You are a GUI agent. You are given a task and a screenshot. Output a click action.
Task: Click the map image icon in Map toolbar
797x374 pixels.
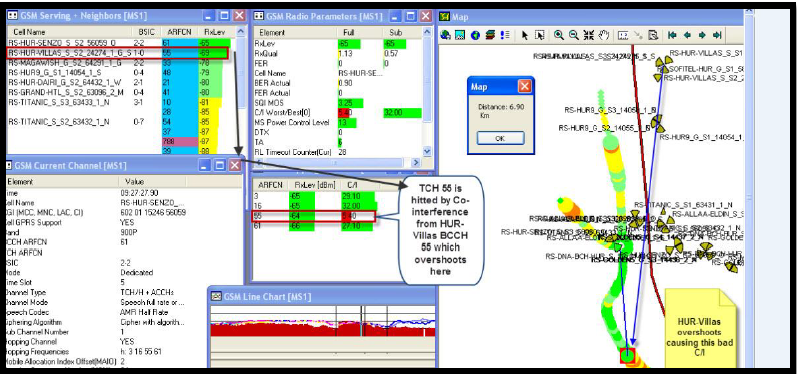pyautogui.click(x=460, y=36)
